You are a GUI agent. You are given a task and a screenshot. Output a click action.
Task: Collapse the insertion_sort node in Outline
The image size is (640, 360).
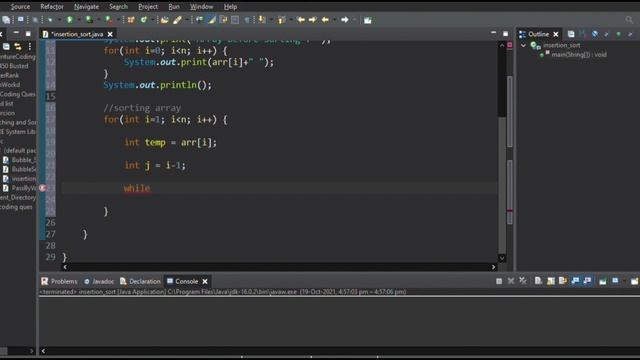pyautogui.click(x=523, y=45)
